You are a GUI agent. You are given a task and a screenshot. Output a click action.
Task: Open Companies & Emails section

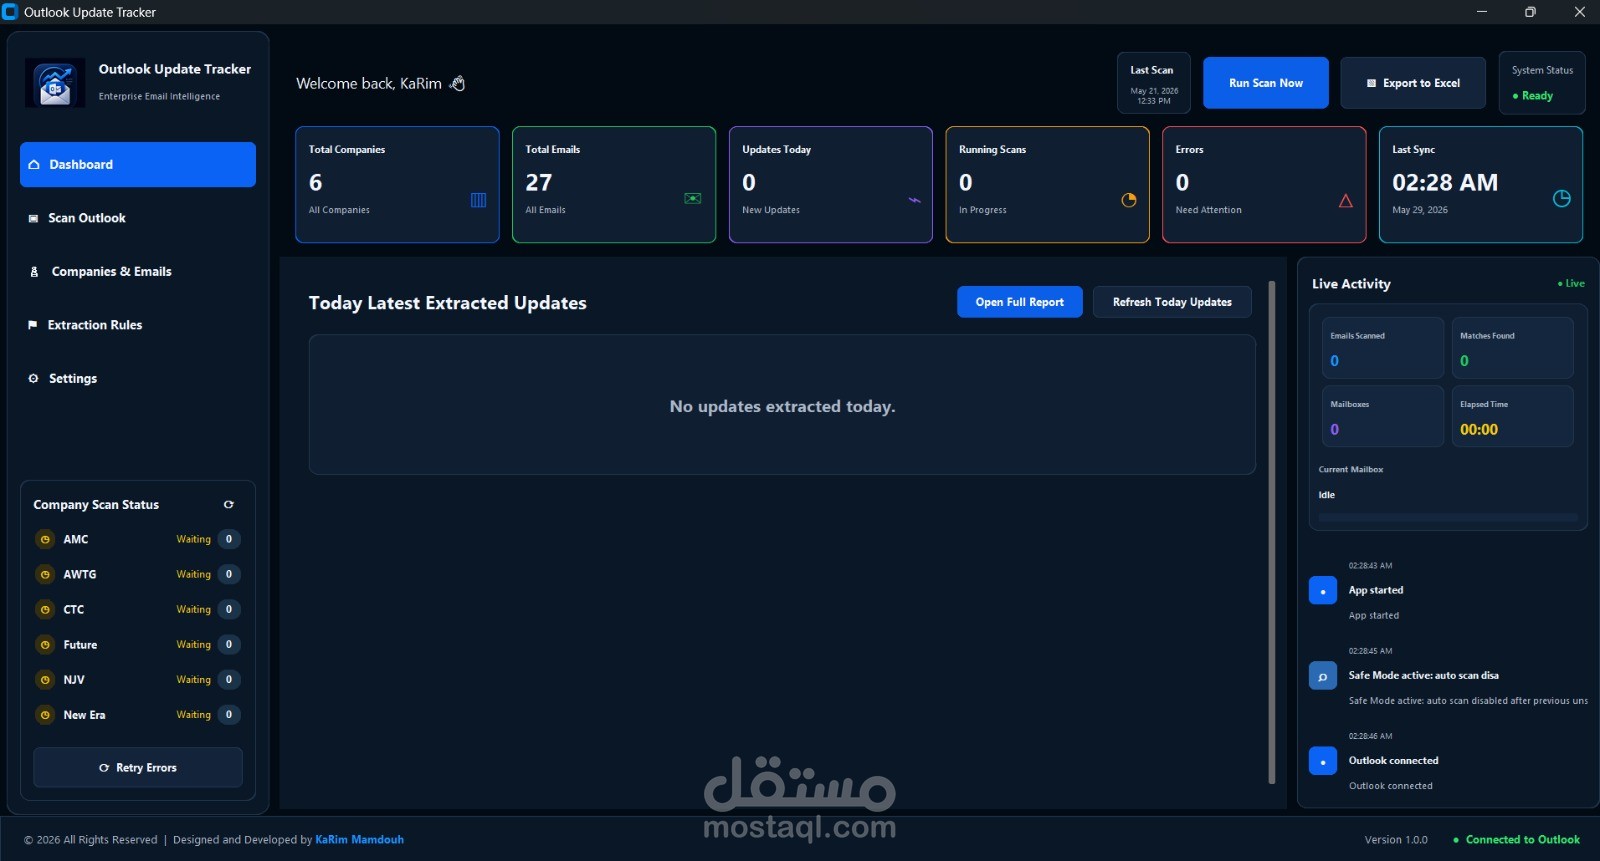pyautogui.click(x=138, y=271)
